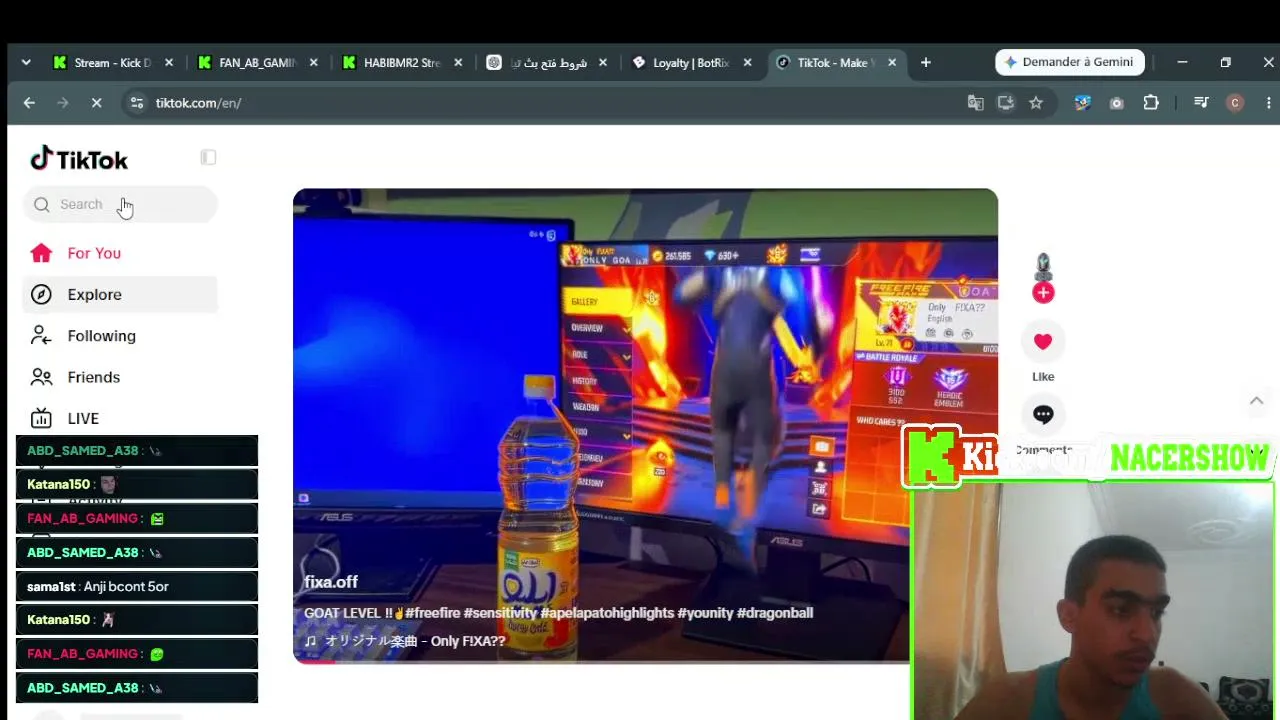Bookmark this page with the star icon

tap(1036, 103)
